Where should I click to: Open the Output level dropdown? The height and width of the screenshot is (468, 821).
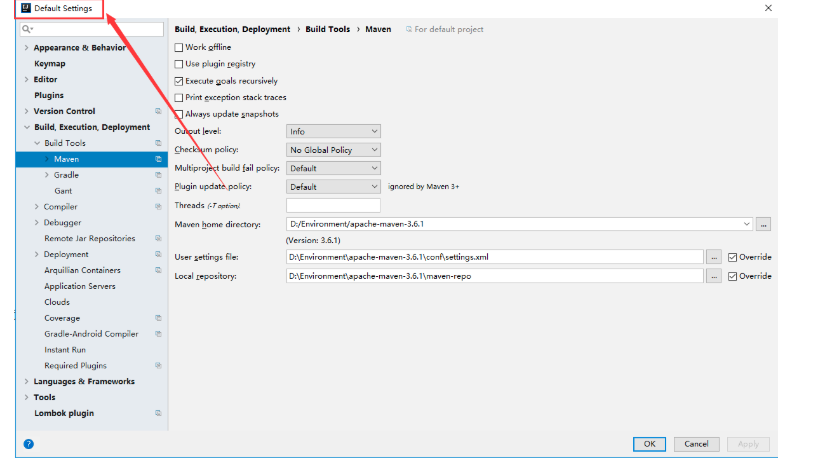tap(333, 131)
